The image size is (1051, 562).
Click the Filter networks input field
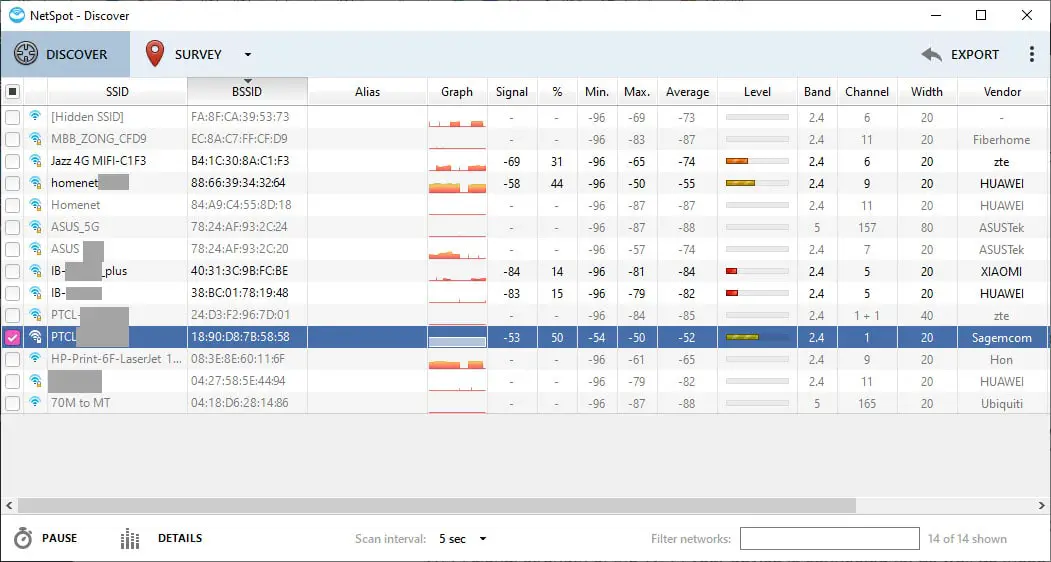click(x=830, y=539)
